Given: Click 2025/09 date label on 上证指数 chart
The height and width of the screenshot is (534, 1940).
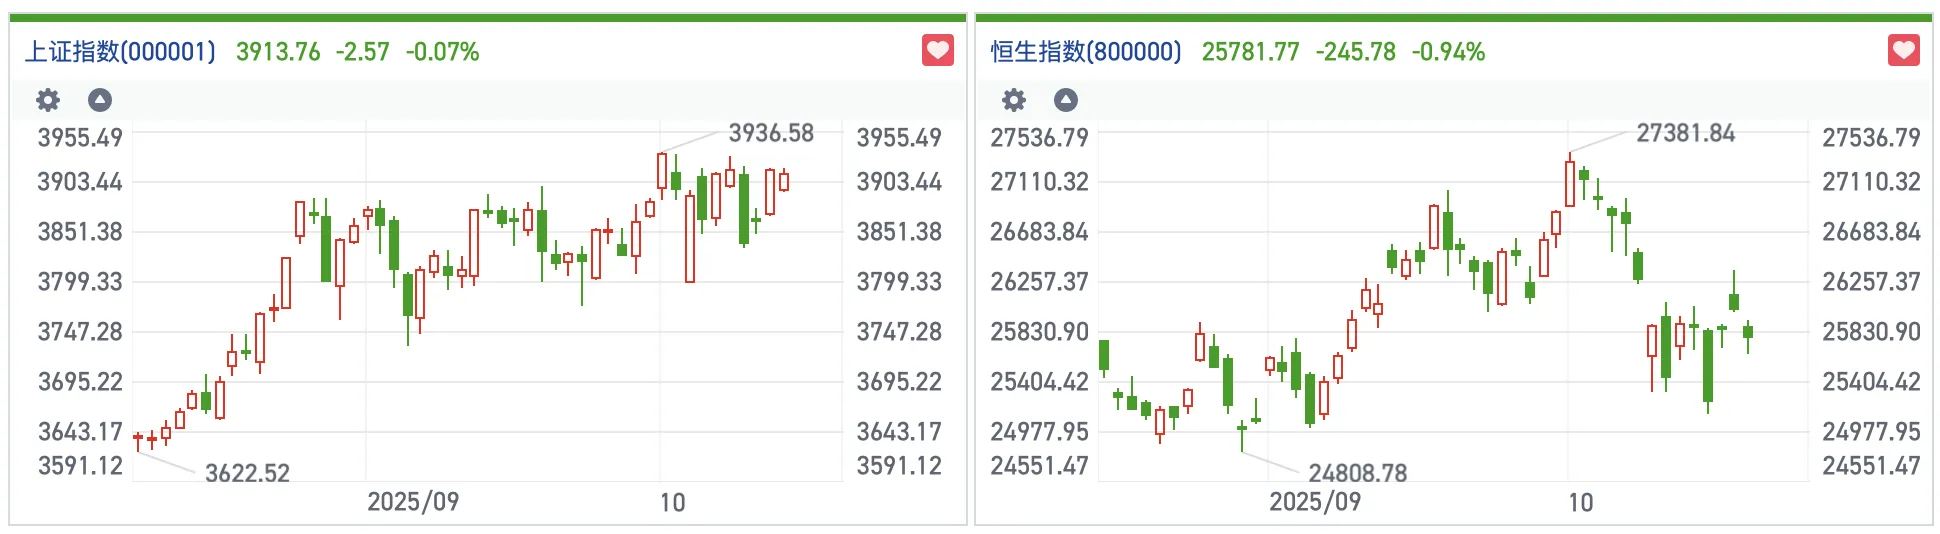Looking at the screenshot, I should 413,502.
